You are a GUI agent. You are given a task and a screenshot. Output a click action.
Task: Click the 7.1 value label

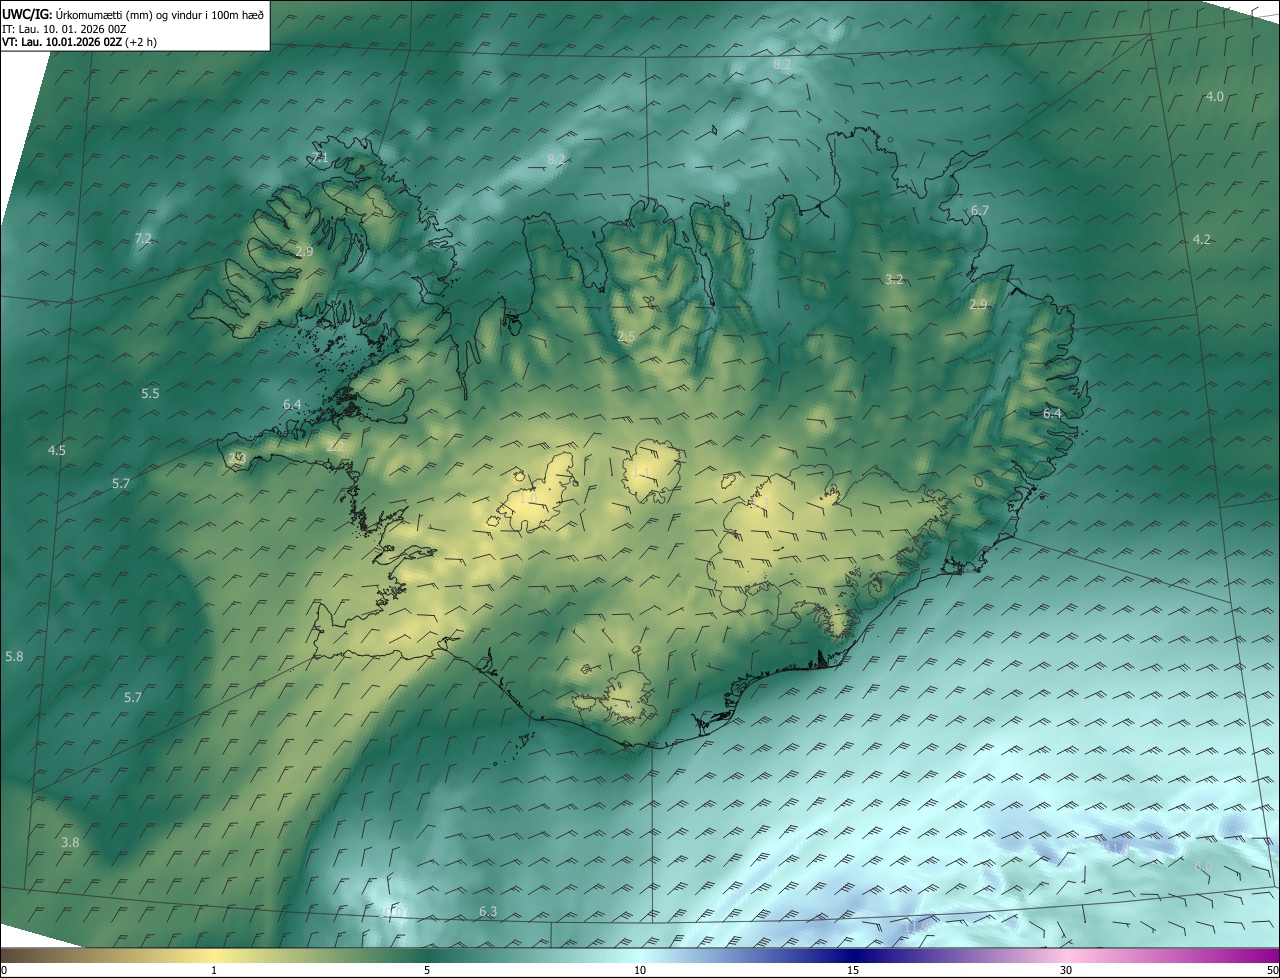pyautogui.click(x=321, y=157)
